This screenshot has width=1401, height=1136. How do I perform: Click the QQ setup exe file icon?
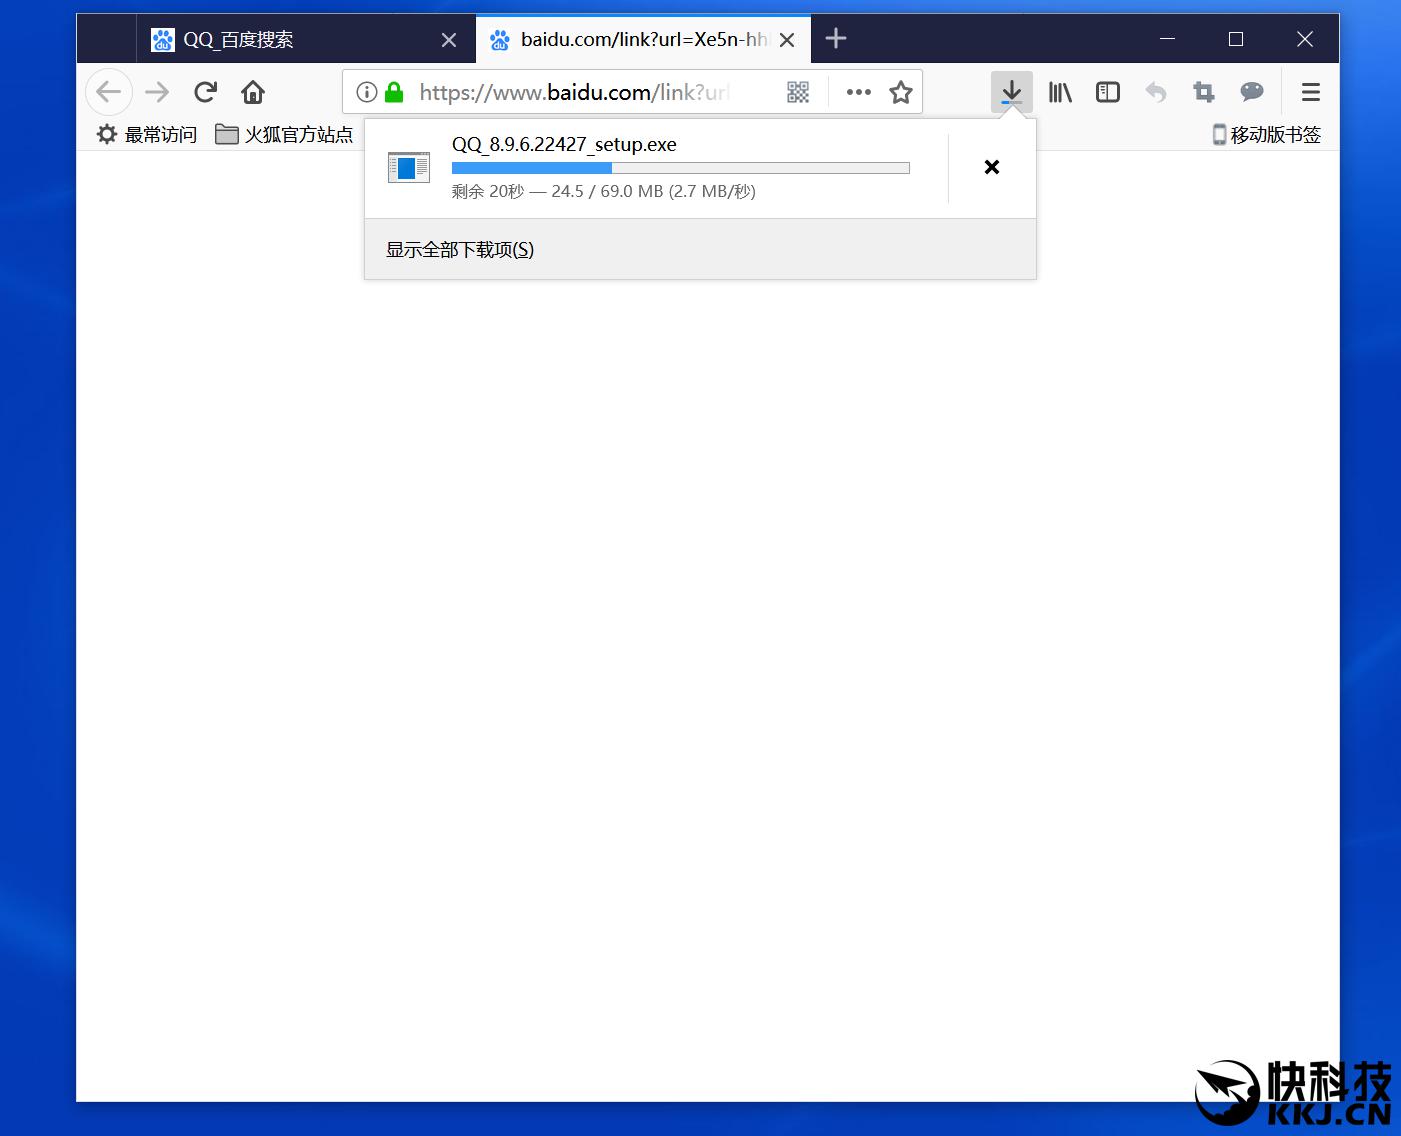408,167
